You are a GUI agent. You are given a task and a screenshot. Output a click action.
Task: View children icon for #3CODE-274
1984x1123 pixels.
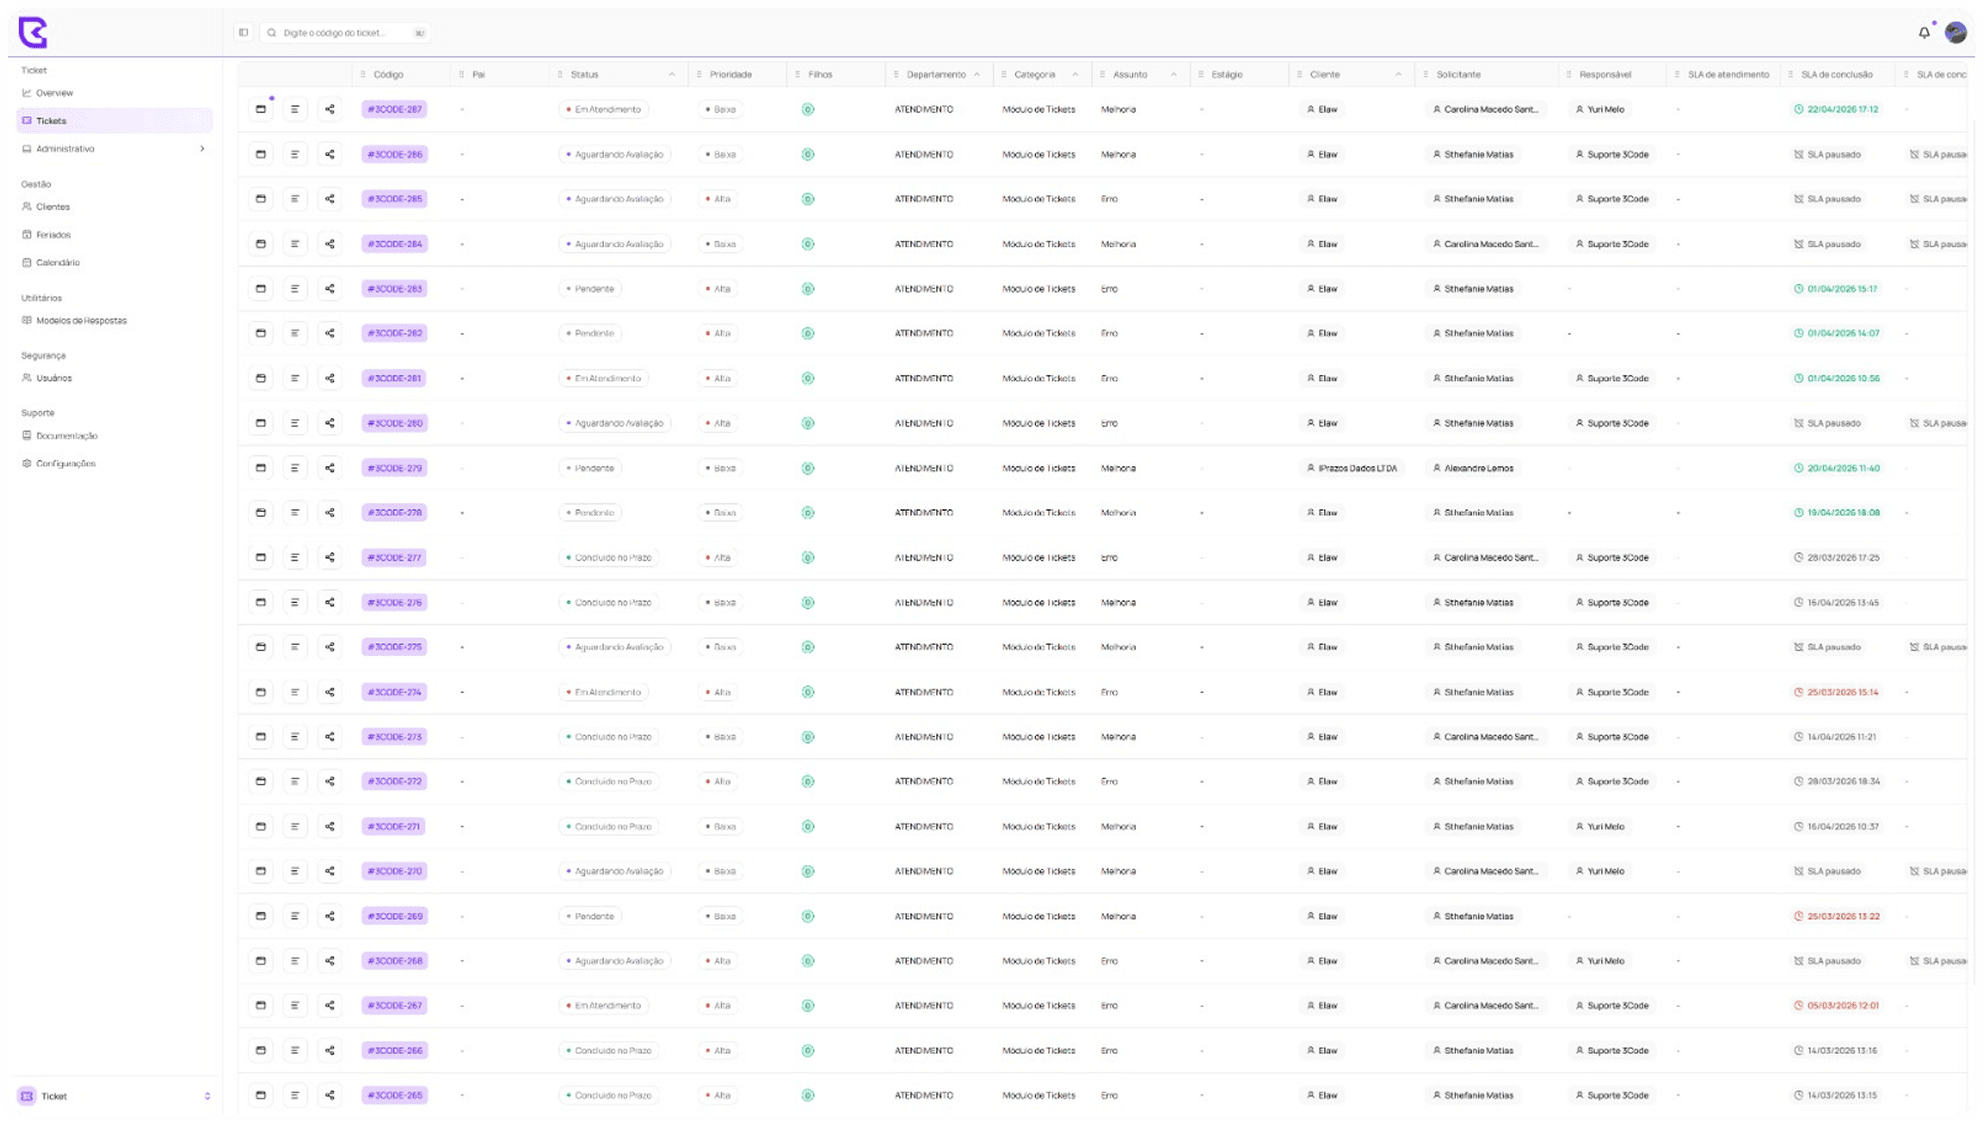808,692
